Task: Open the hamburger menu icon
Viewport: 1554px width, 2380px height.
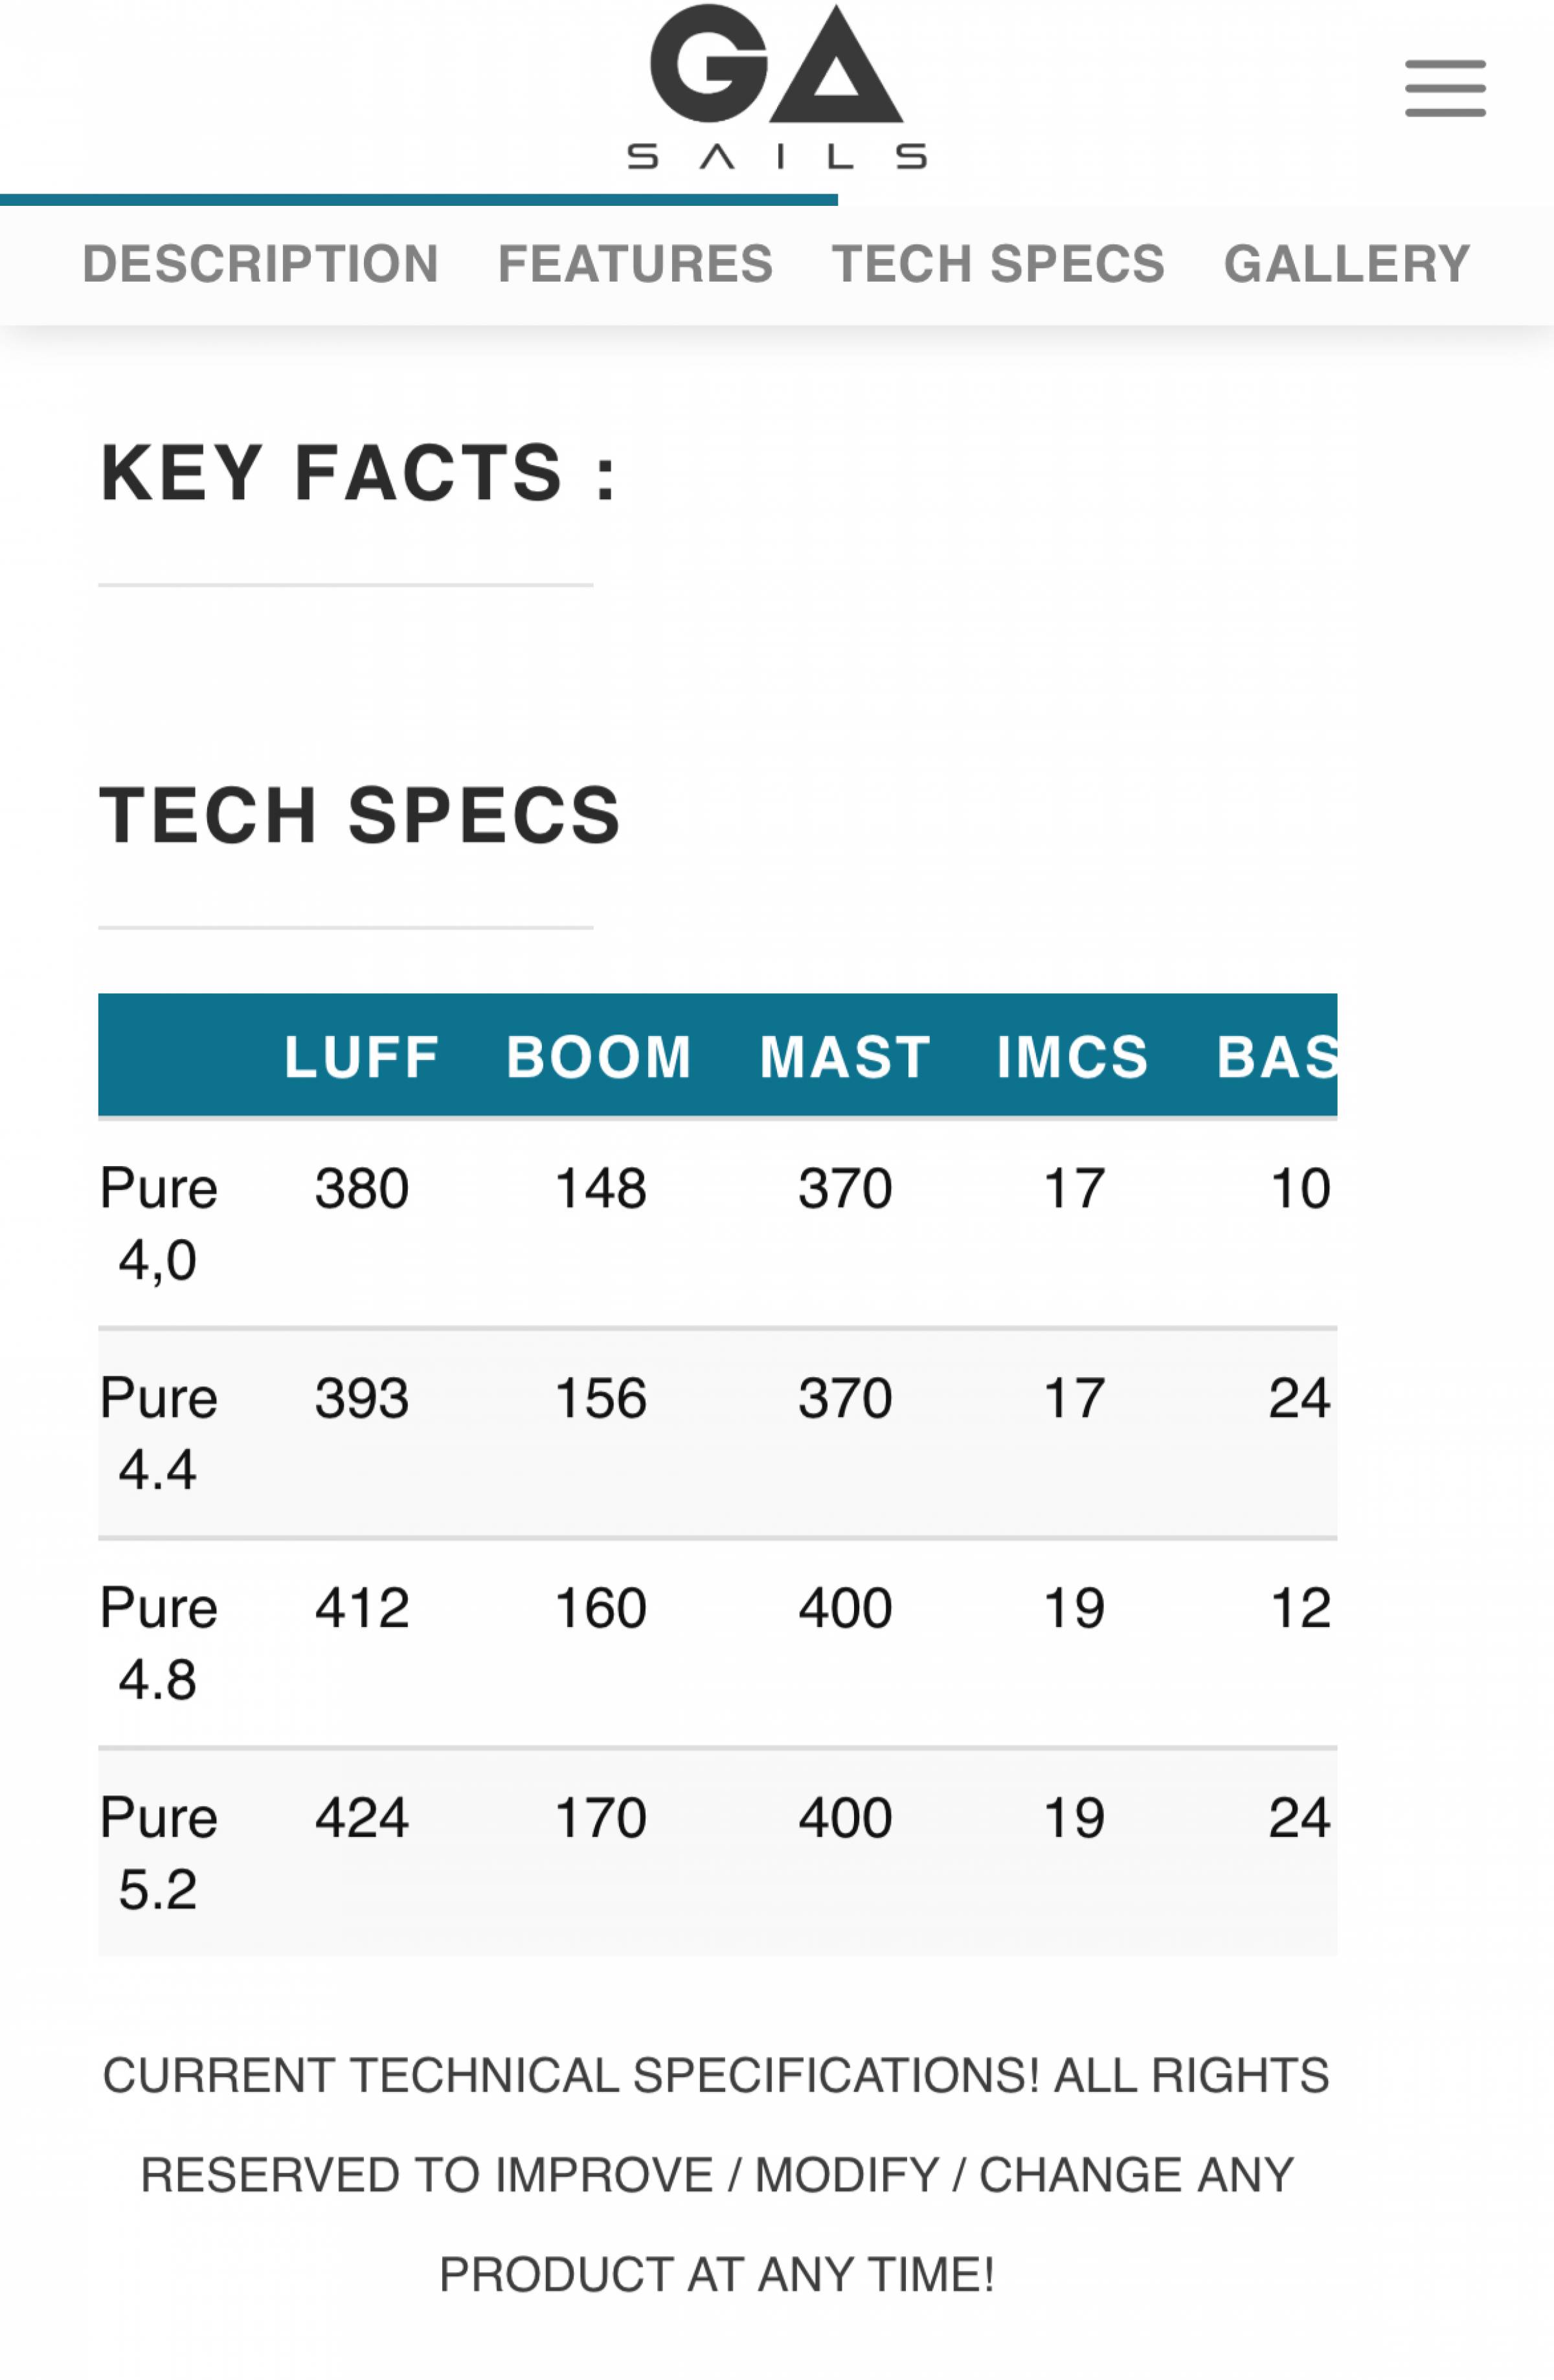Action: 1444,88
